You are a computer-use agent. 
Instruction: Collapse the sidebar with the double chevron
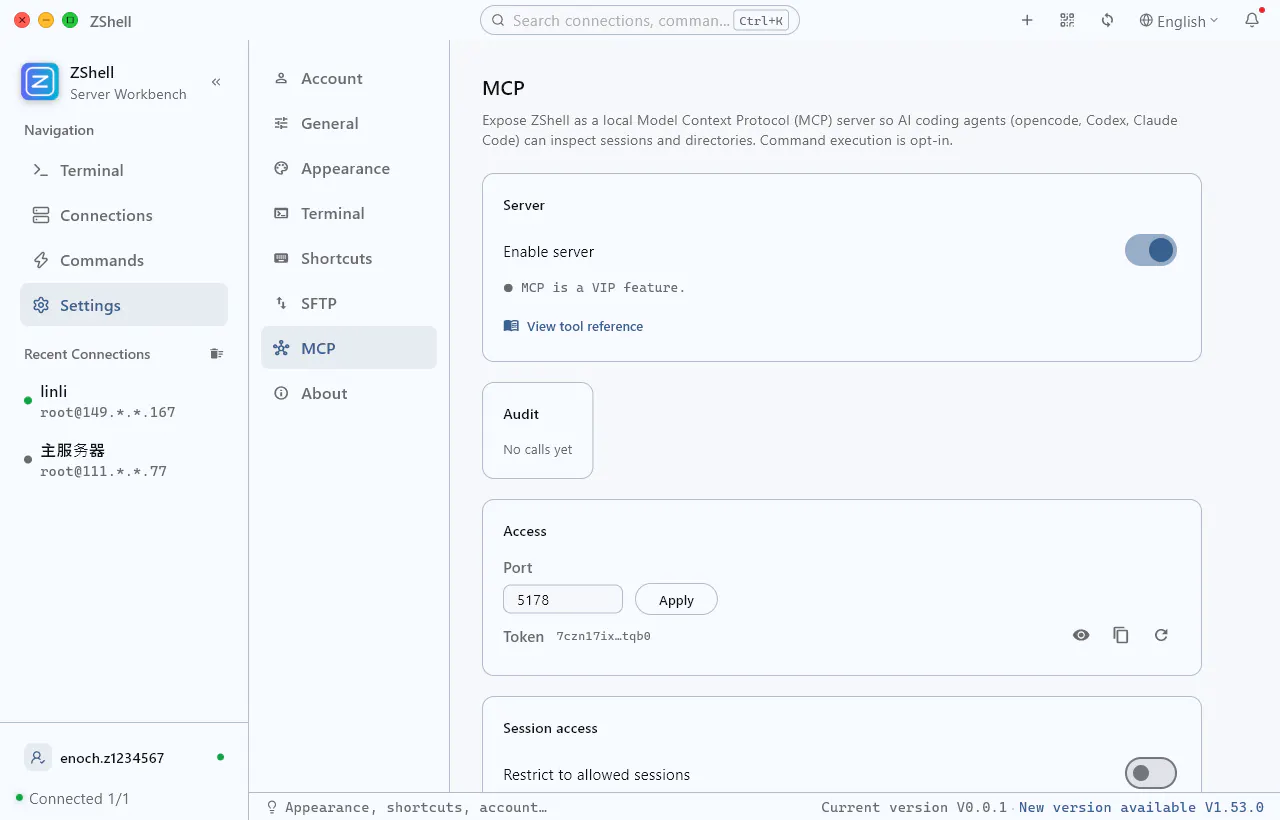tap(216, 82)
